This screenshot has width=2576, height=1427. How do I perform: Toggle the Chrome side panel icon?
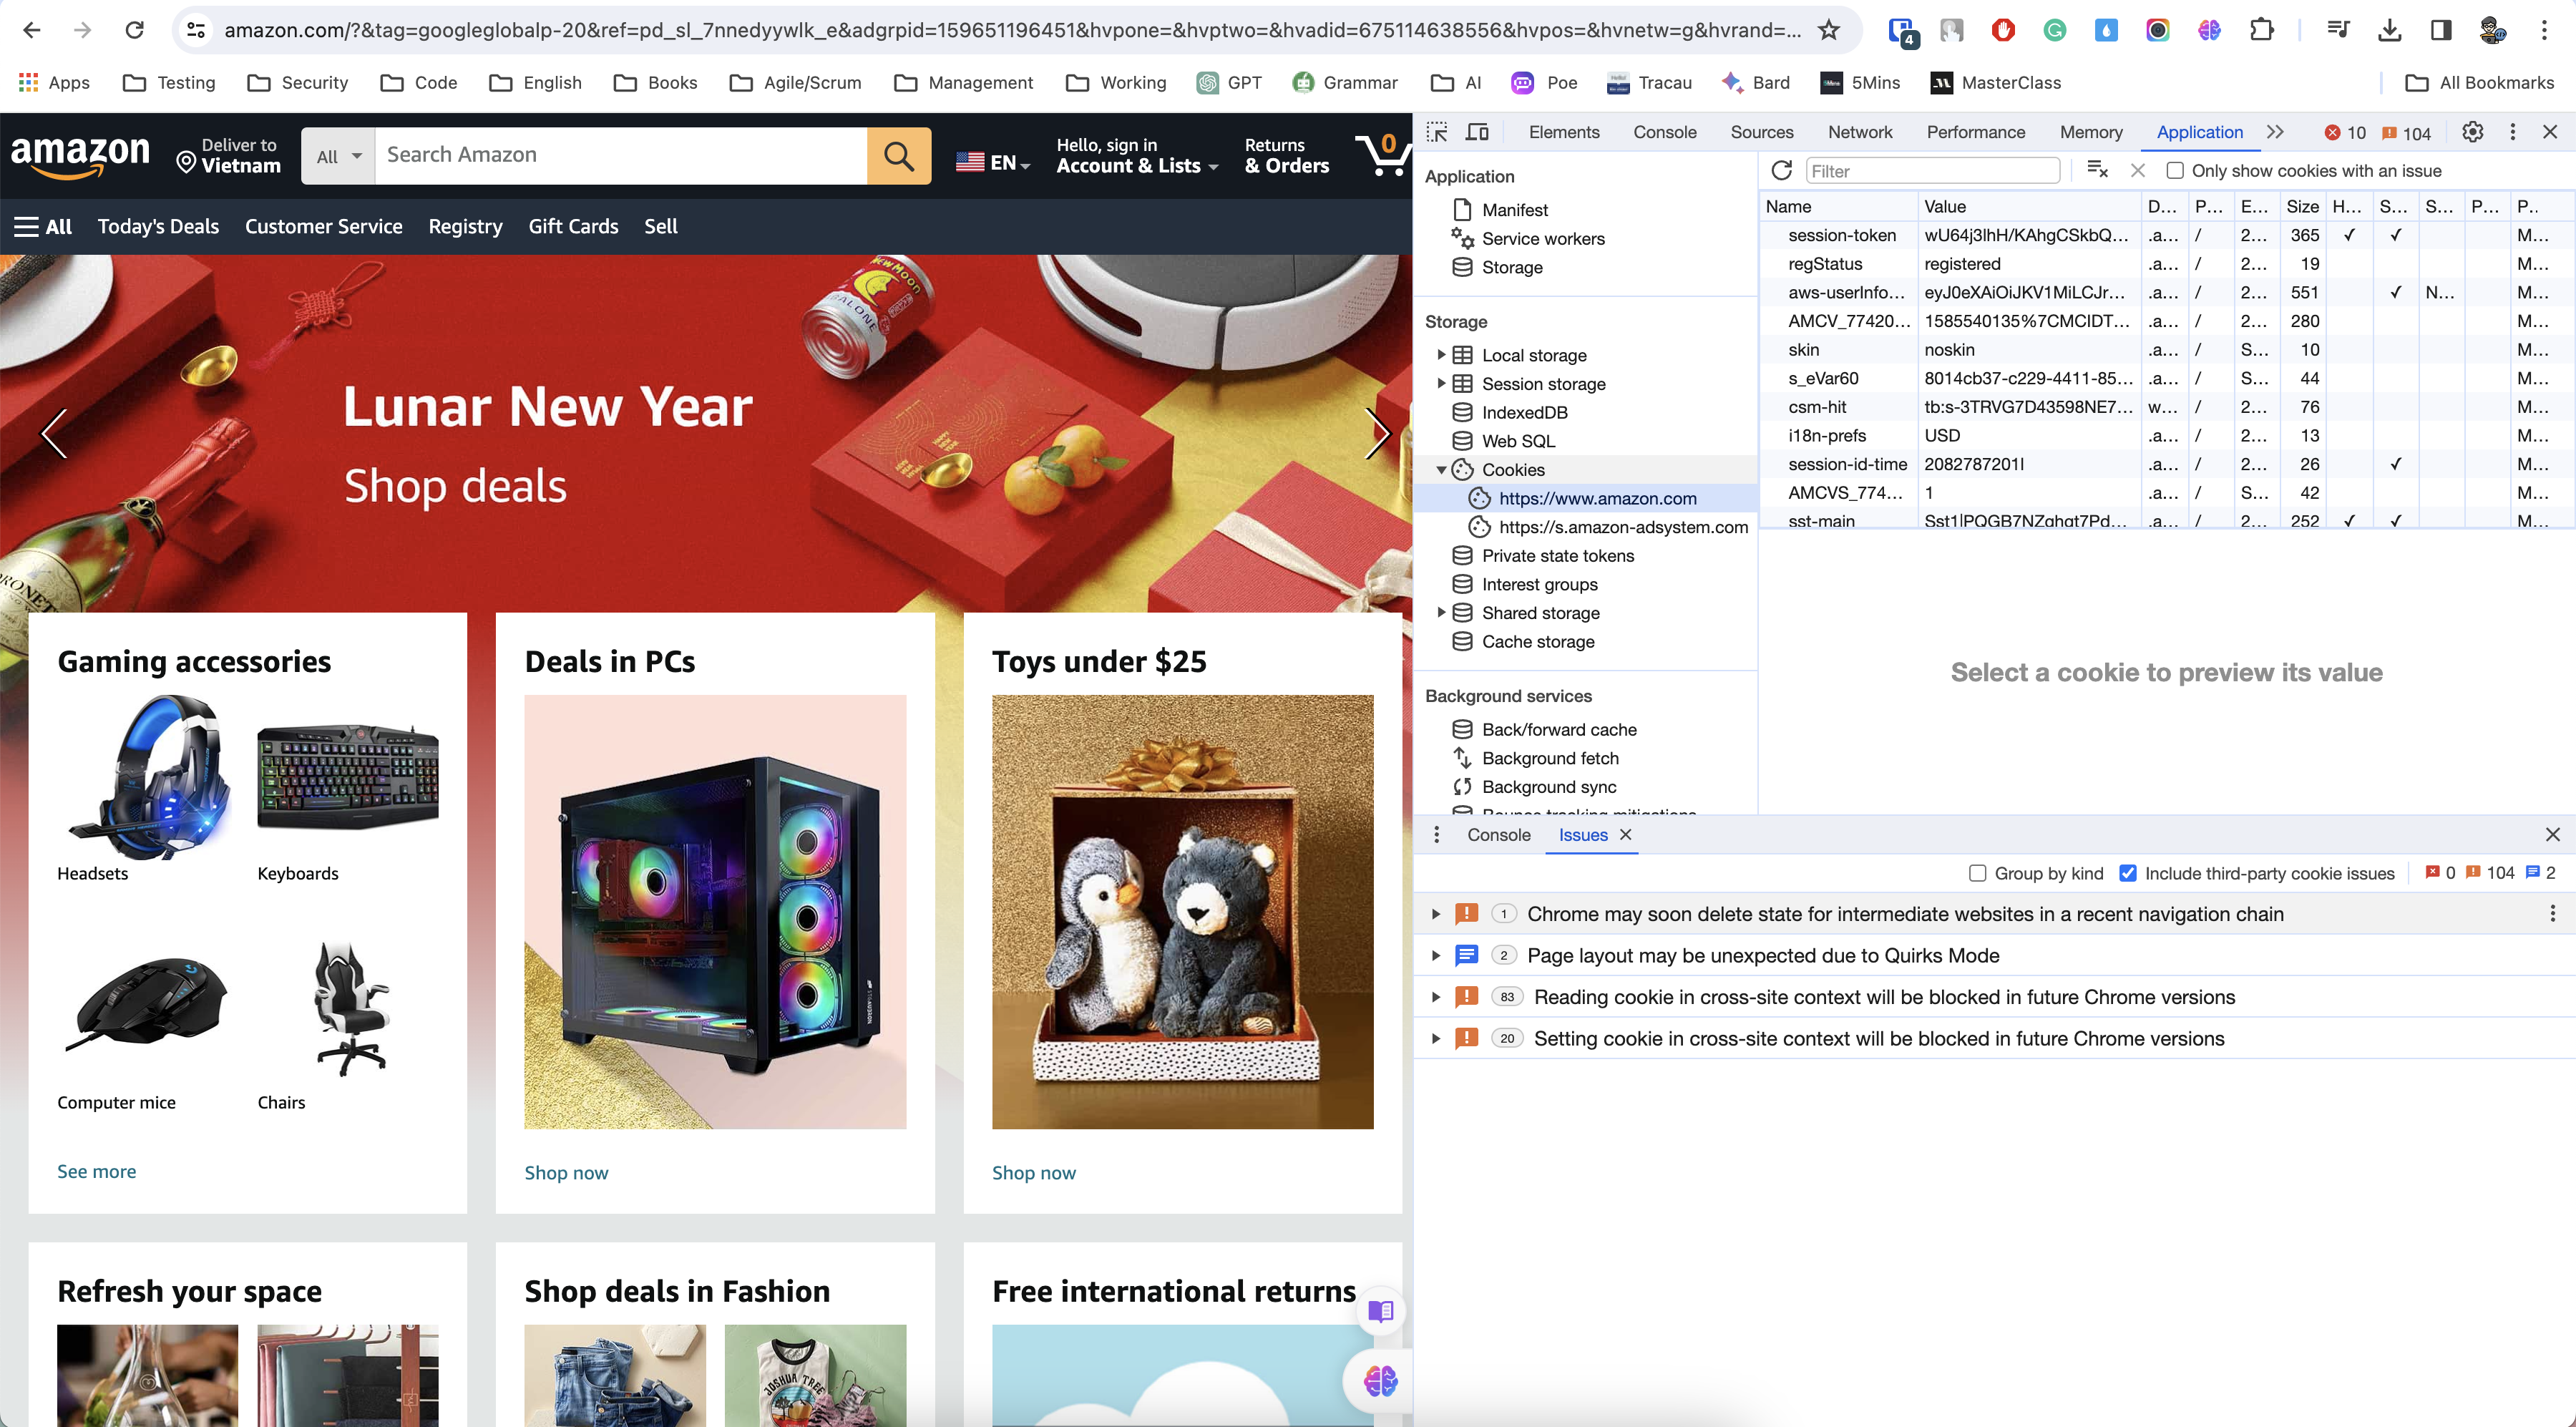(x=2441, y=30)
